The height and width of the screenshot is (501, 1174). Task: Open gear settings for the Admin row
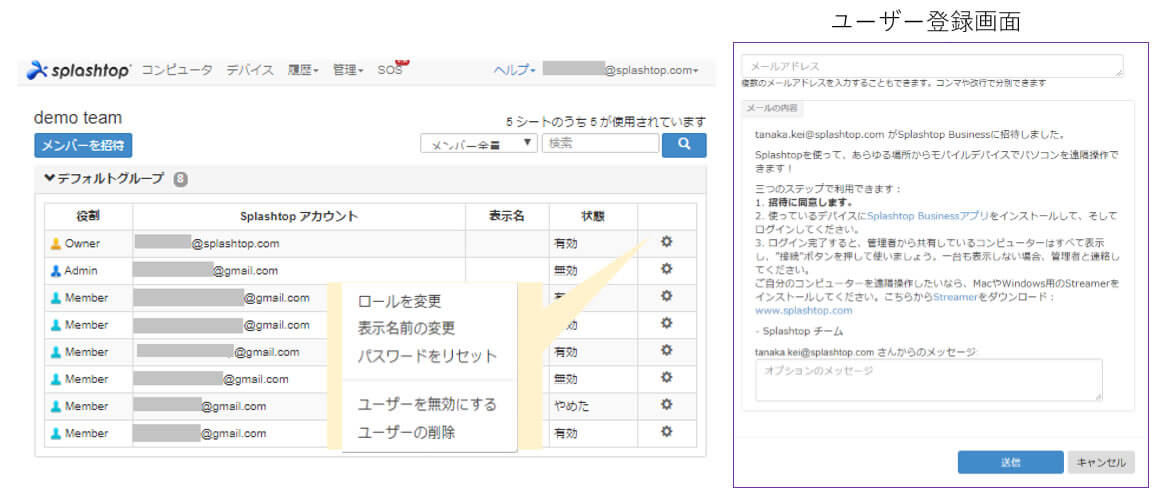[666, 269]
